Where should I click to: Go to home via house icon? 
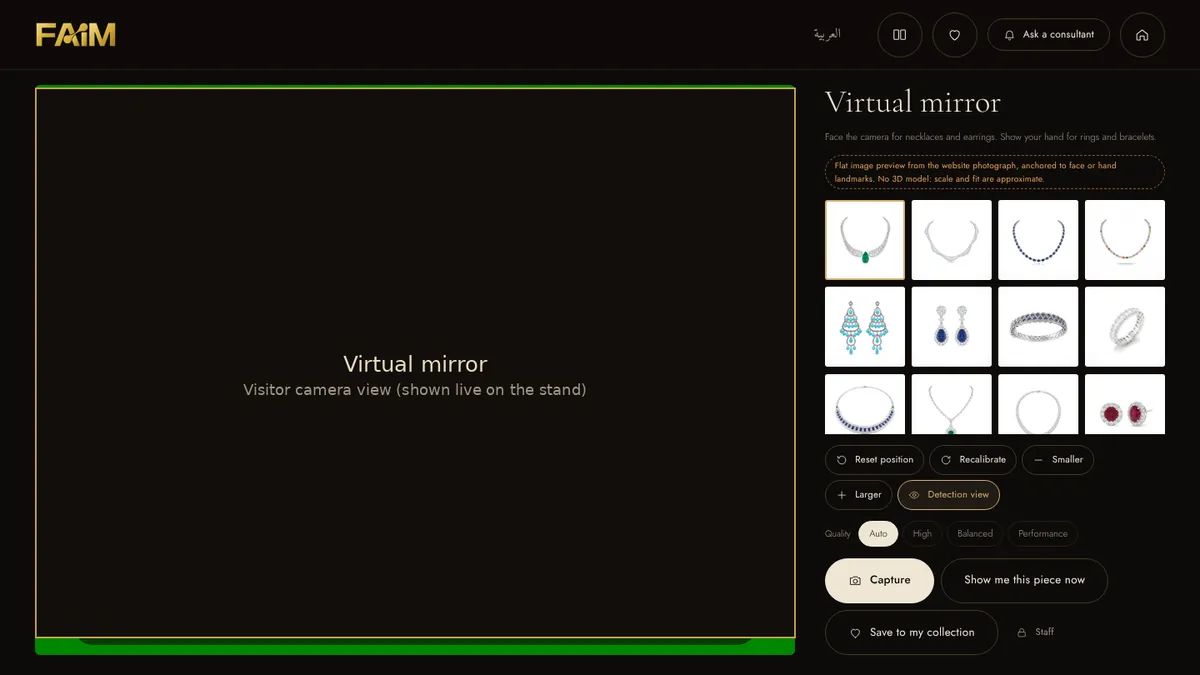click(1142, 35)
